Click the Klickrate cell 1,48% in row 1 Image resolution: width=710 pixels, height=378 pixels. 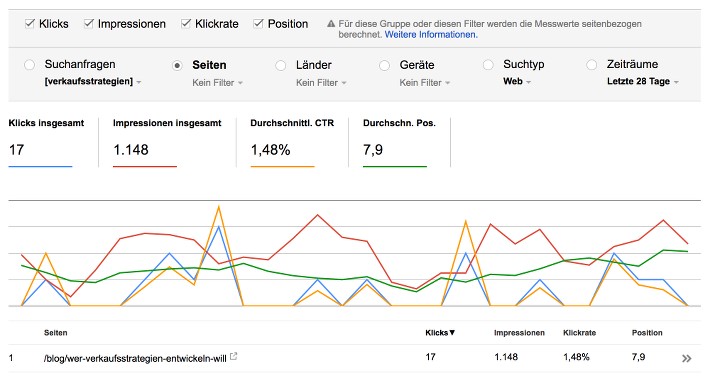(x=576, y=357)
